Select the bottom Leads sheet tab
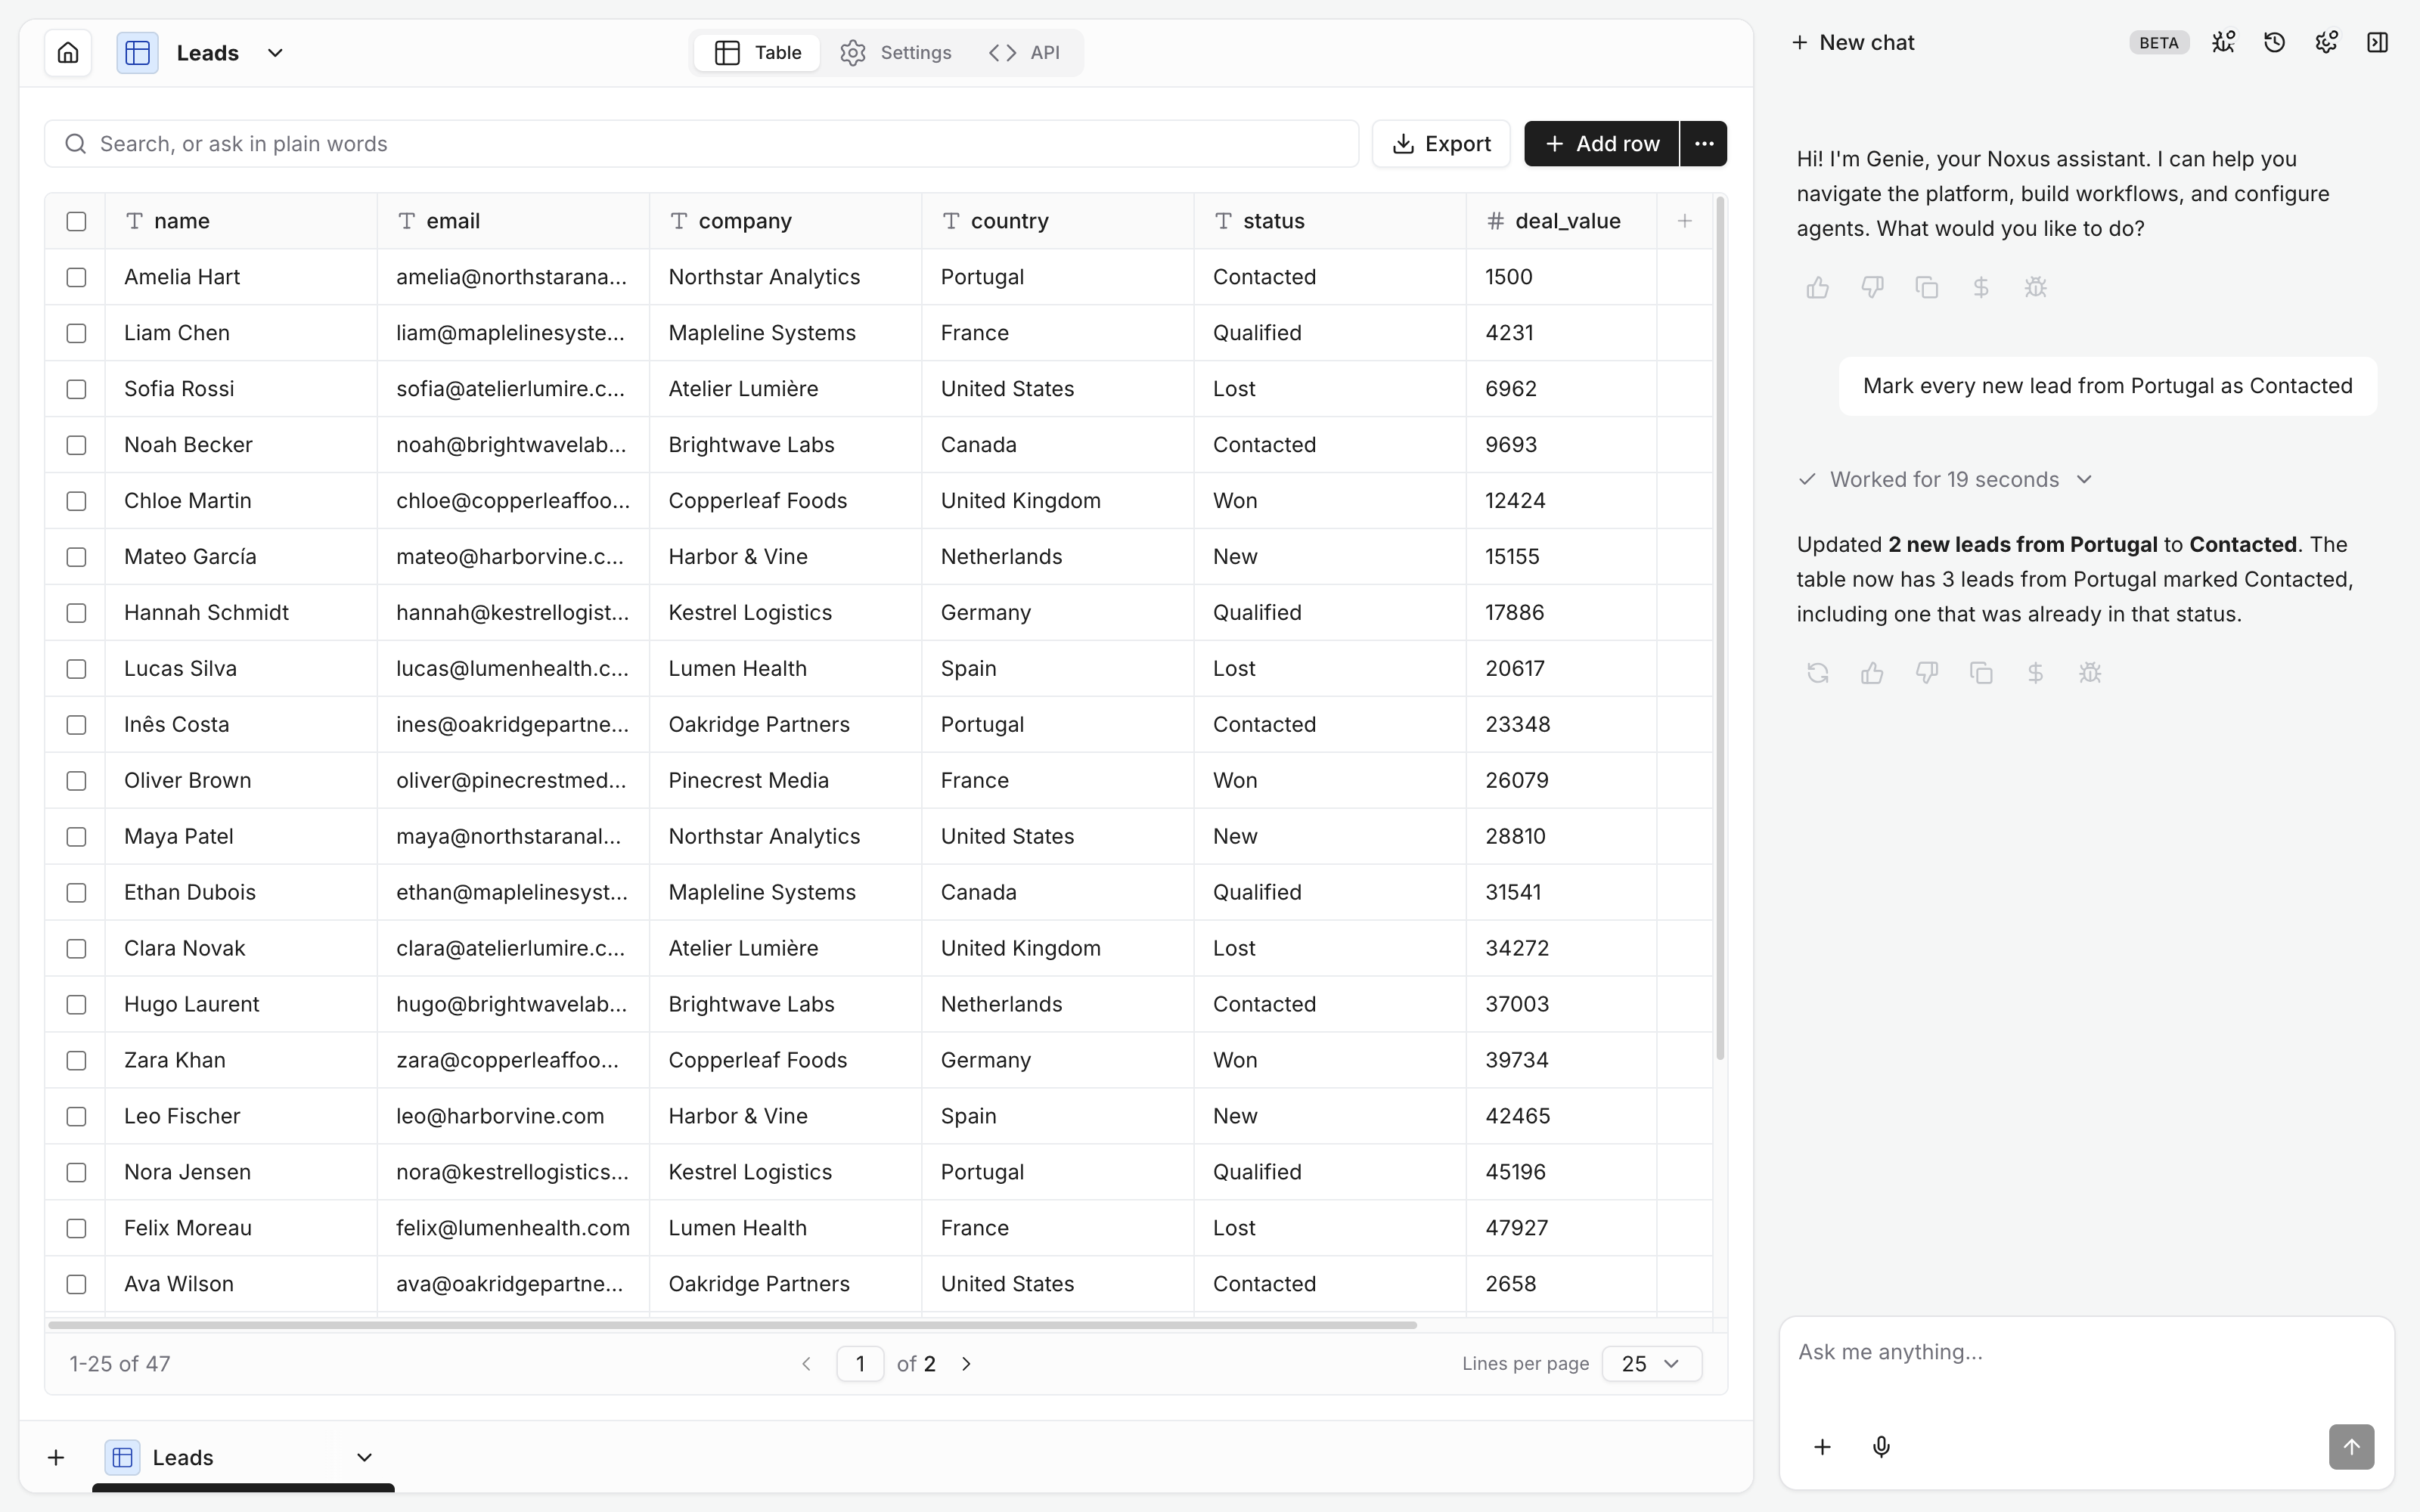The width and height of the screenshot is (2420, 1512). (x=242, y=1458)
